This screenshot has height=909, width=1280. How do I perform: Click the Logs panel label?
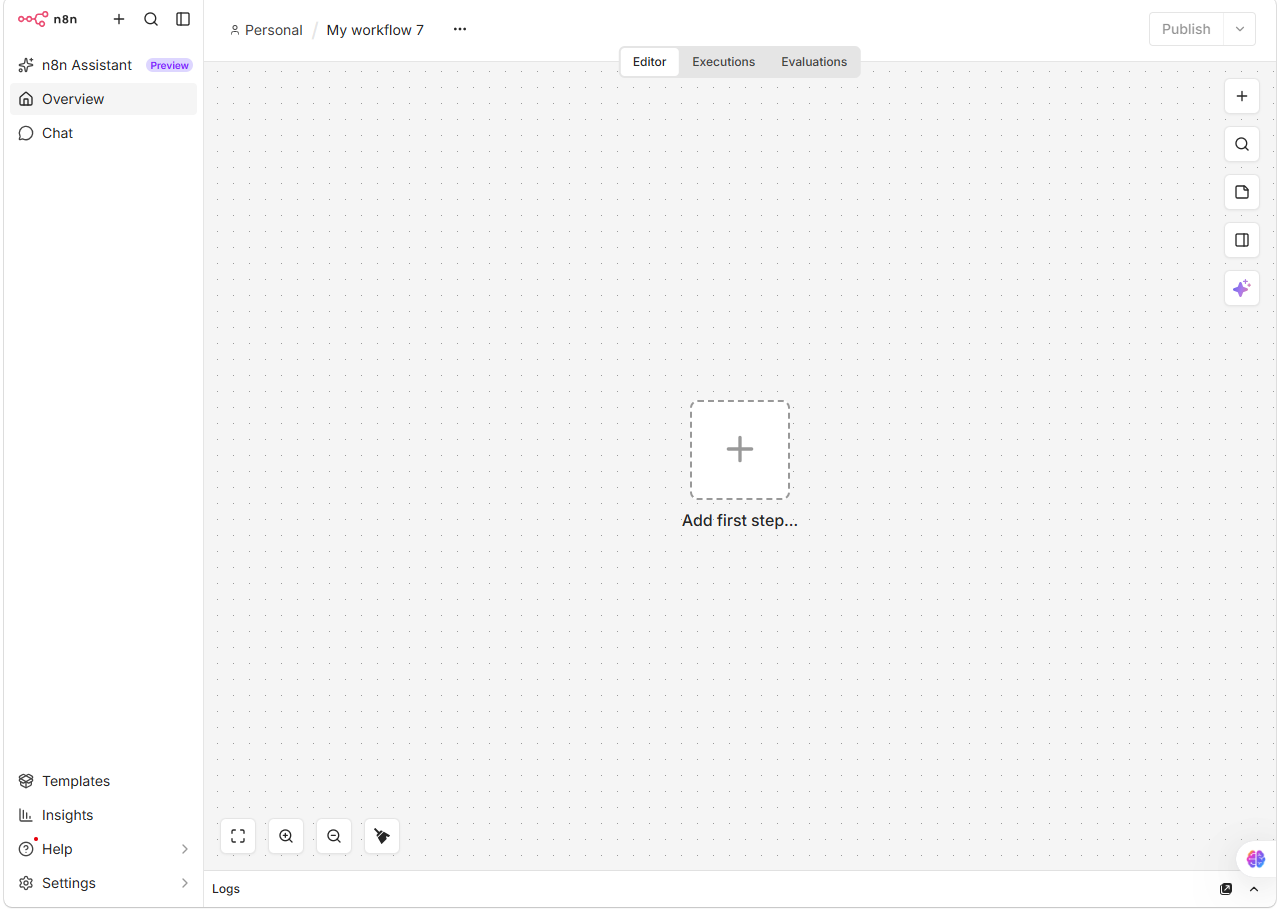click(226, 889)
